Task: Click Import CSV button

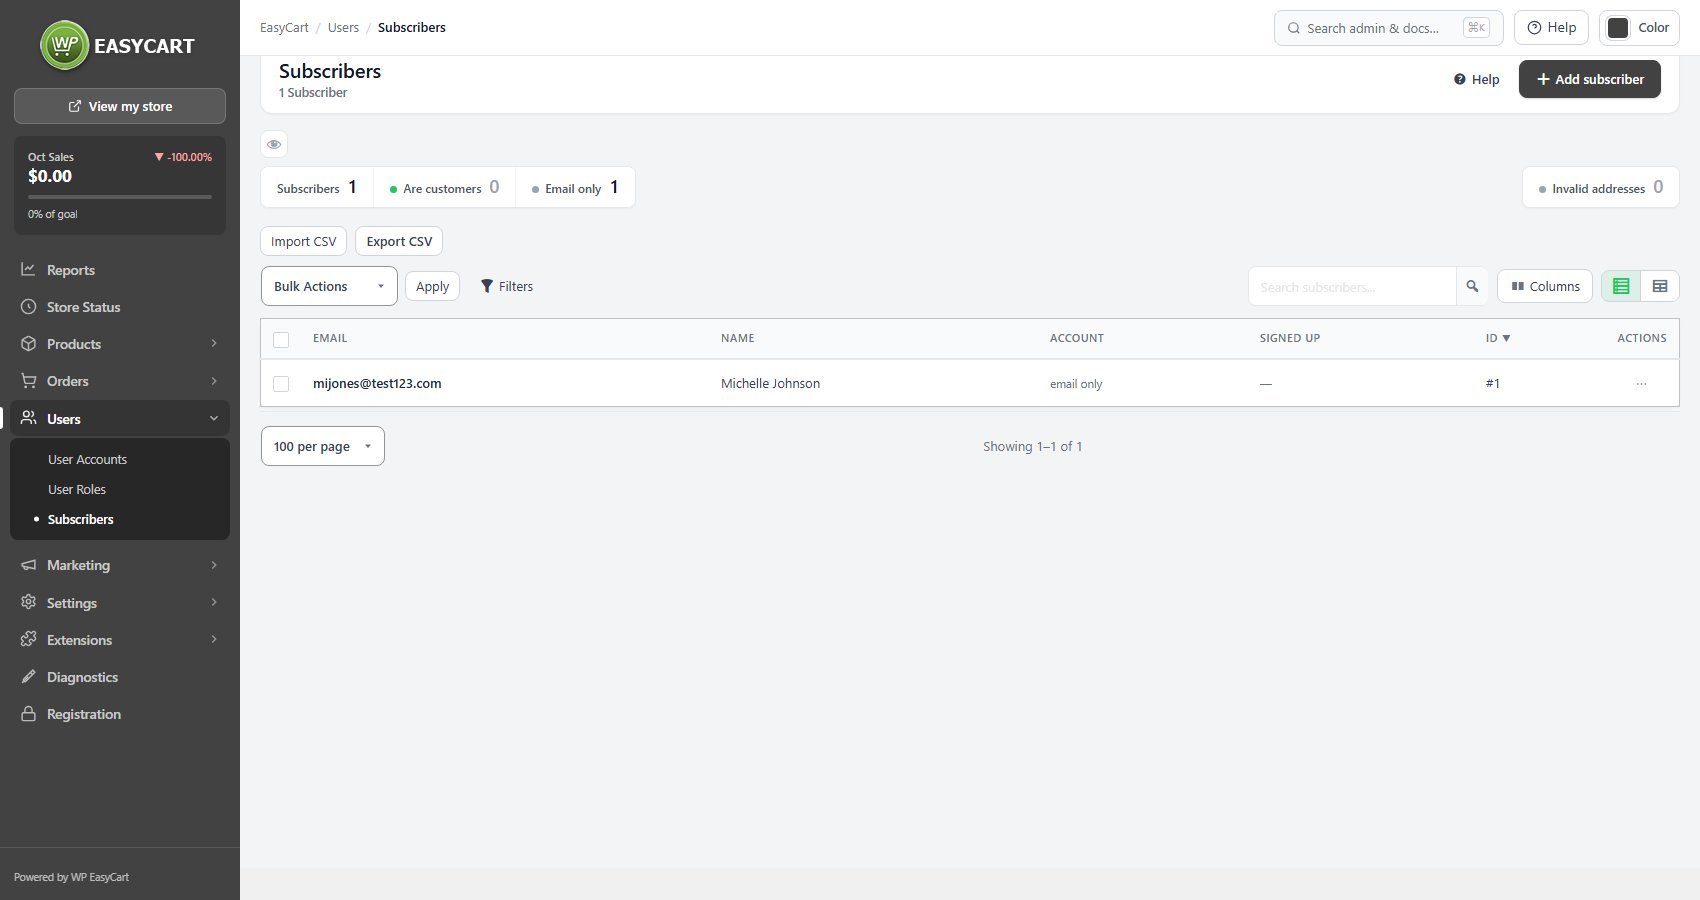Action: pos(304,241)
